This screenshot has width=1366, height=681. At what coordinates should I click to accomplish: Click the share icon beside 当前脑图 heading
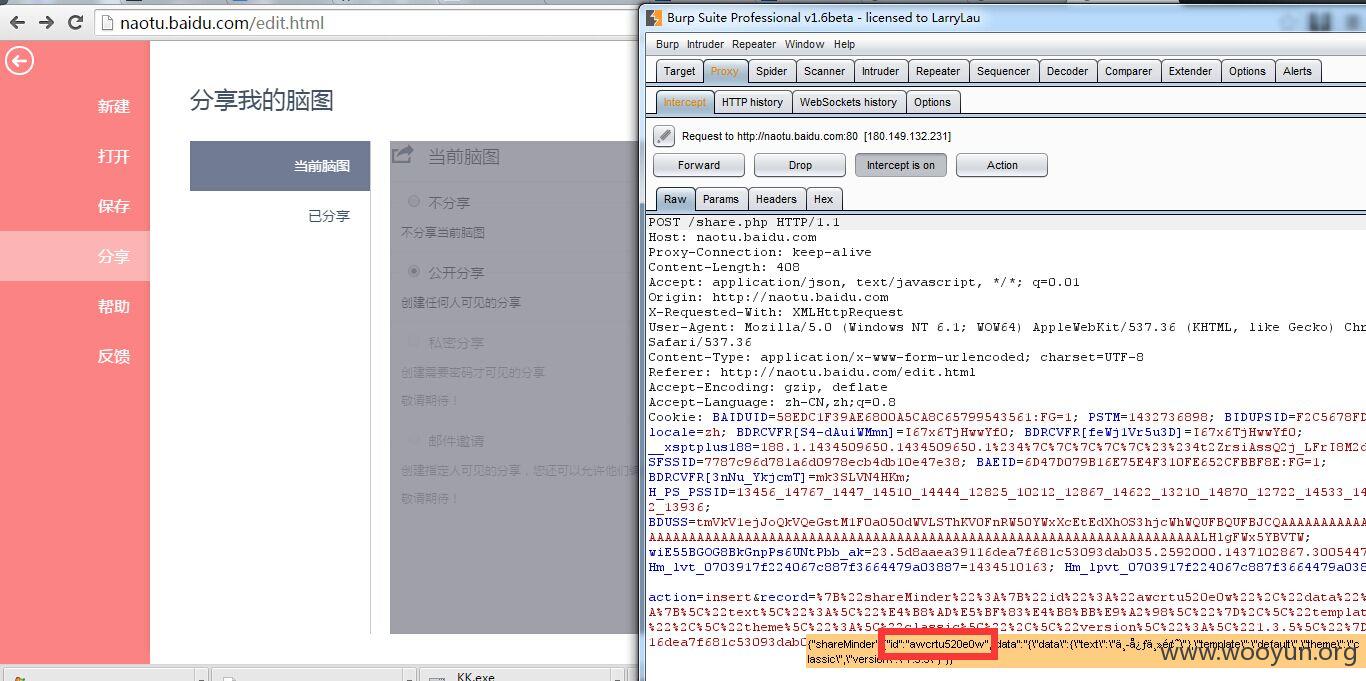coord(402,155)
